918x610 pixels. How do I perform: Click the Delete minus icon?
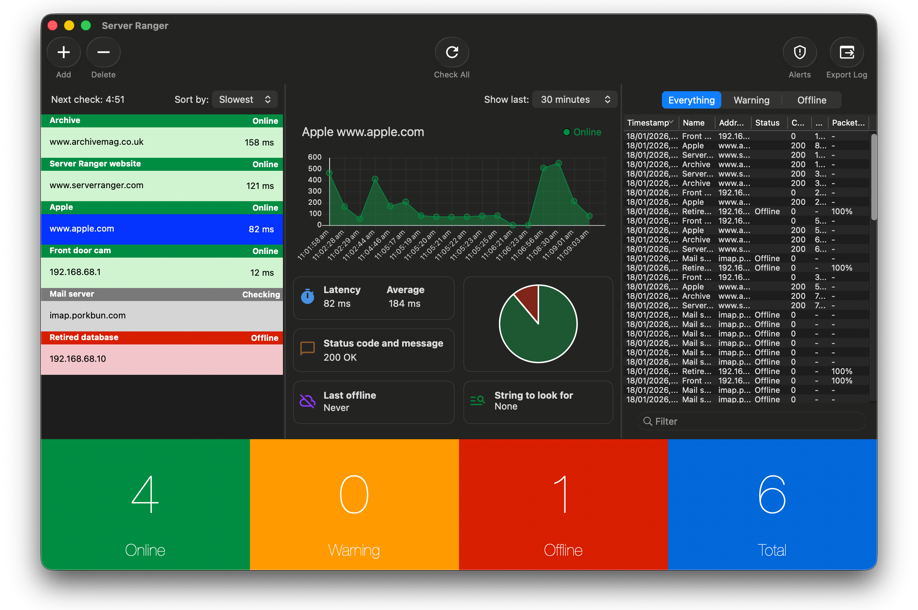click(103, 52)
